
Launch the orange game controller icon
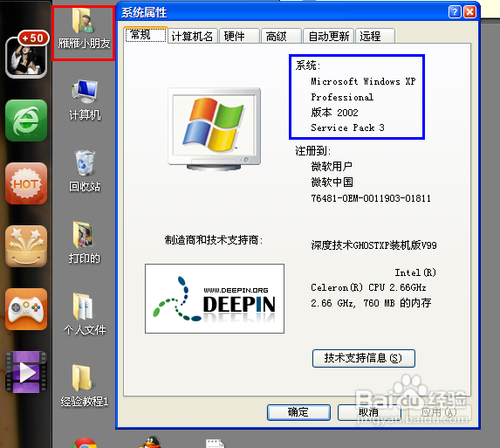[26, 309]
